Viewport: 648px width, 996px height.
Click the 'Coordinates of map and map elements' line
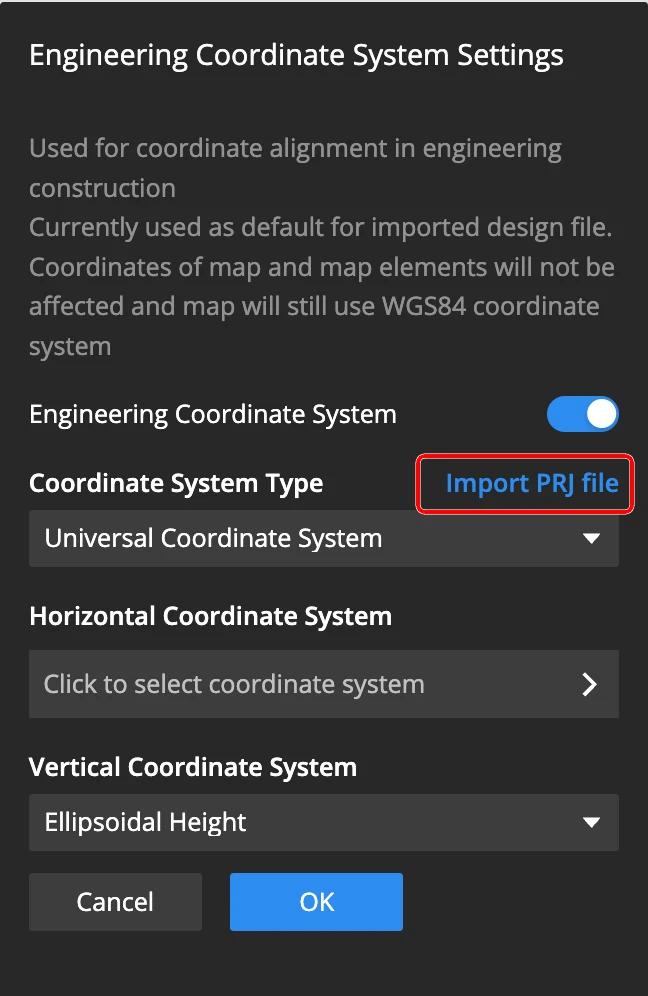(321, 268)
